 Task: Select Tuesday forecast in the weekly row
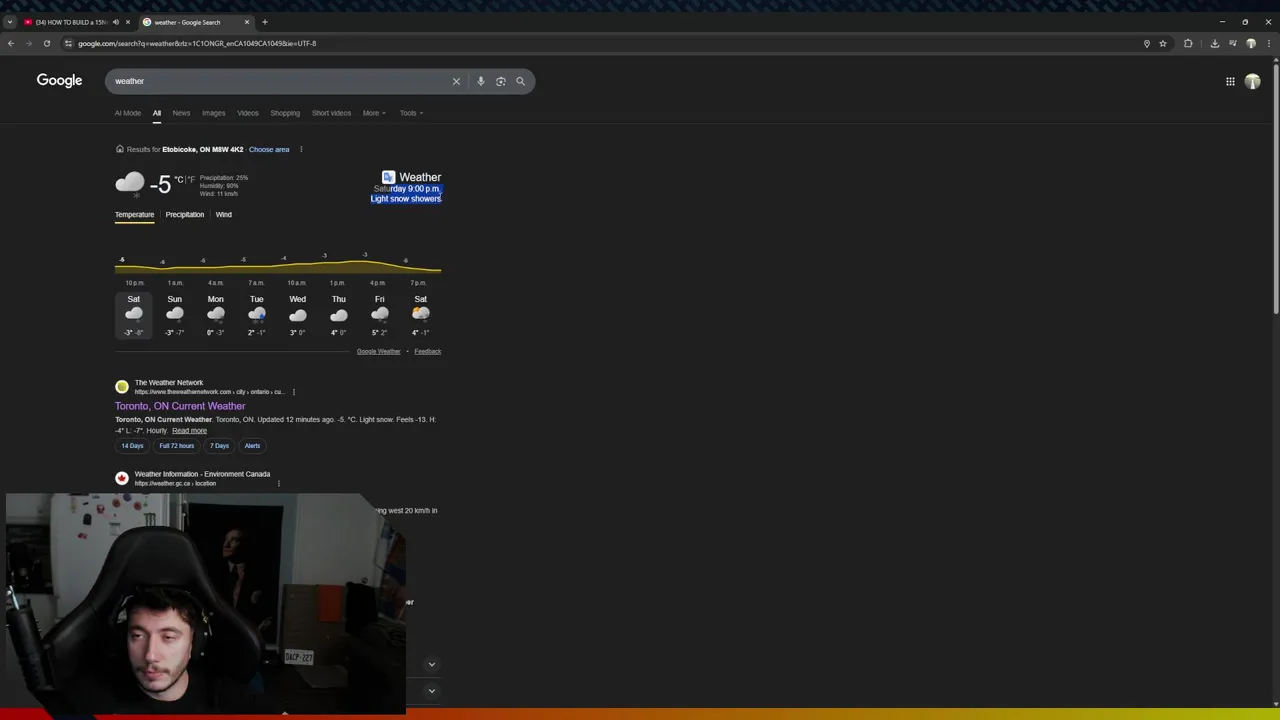(x=257, y=315)
